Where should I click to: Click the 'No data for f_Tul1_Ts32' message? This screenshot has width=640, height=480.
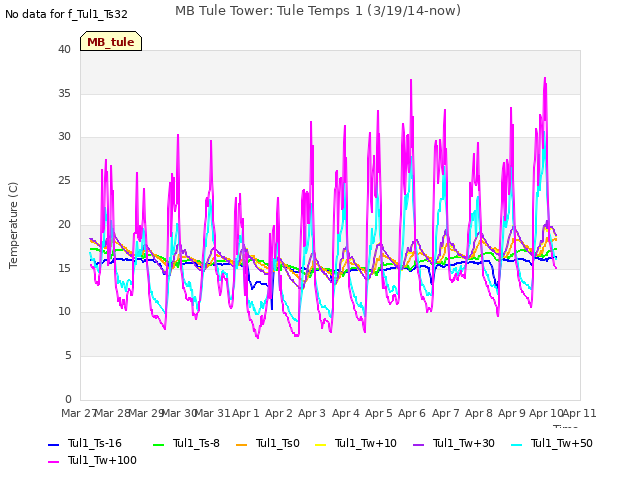[x=67, y=14]
